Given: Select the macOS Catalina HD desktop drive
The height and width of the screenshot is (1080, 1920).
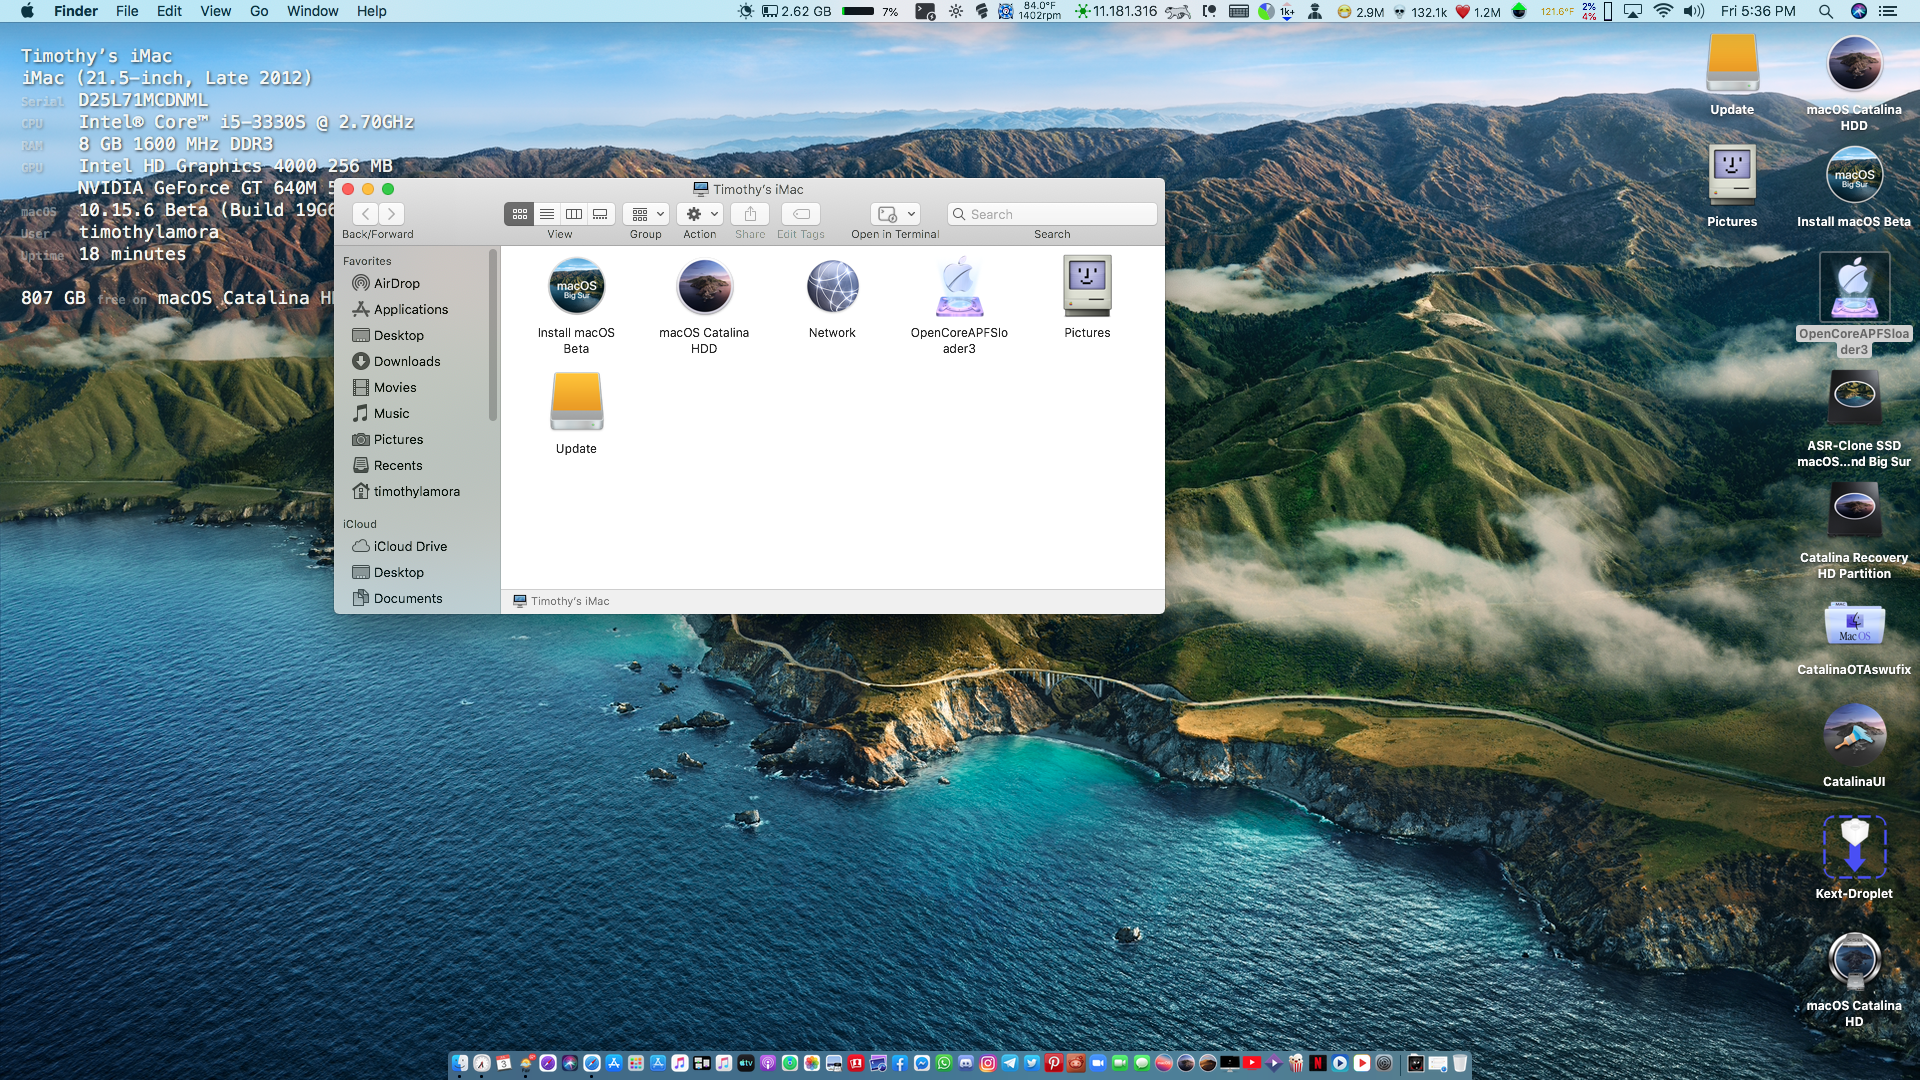Looking at the screenshot, I should click(1854, 979).
